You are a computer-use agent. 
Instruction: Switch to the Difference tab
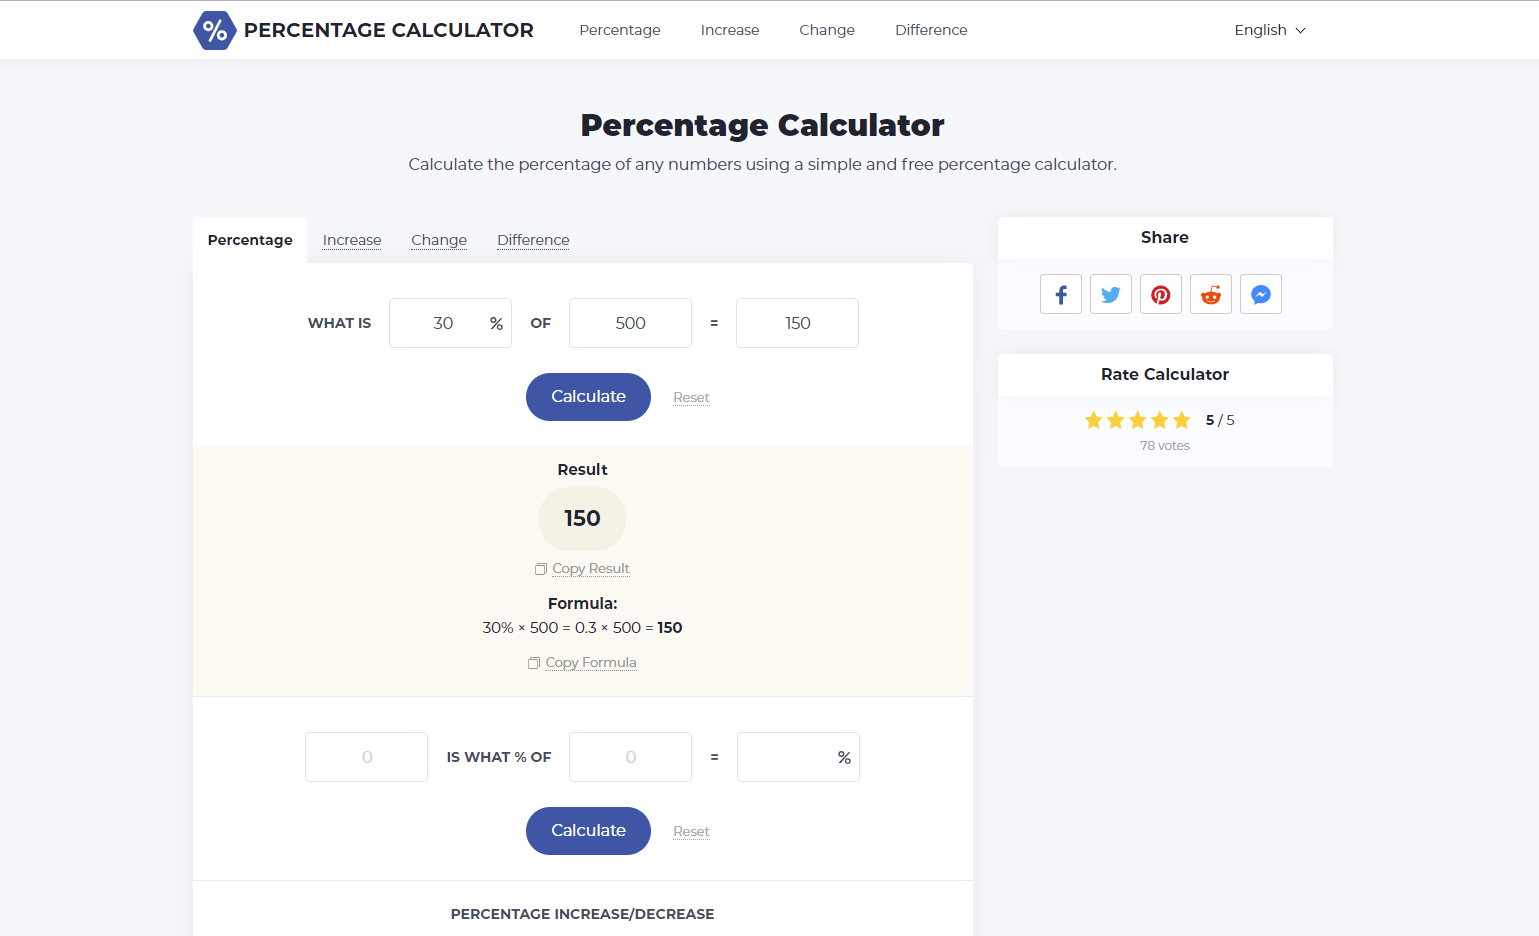pos(533,240)
